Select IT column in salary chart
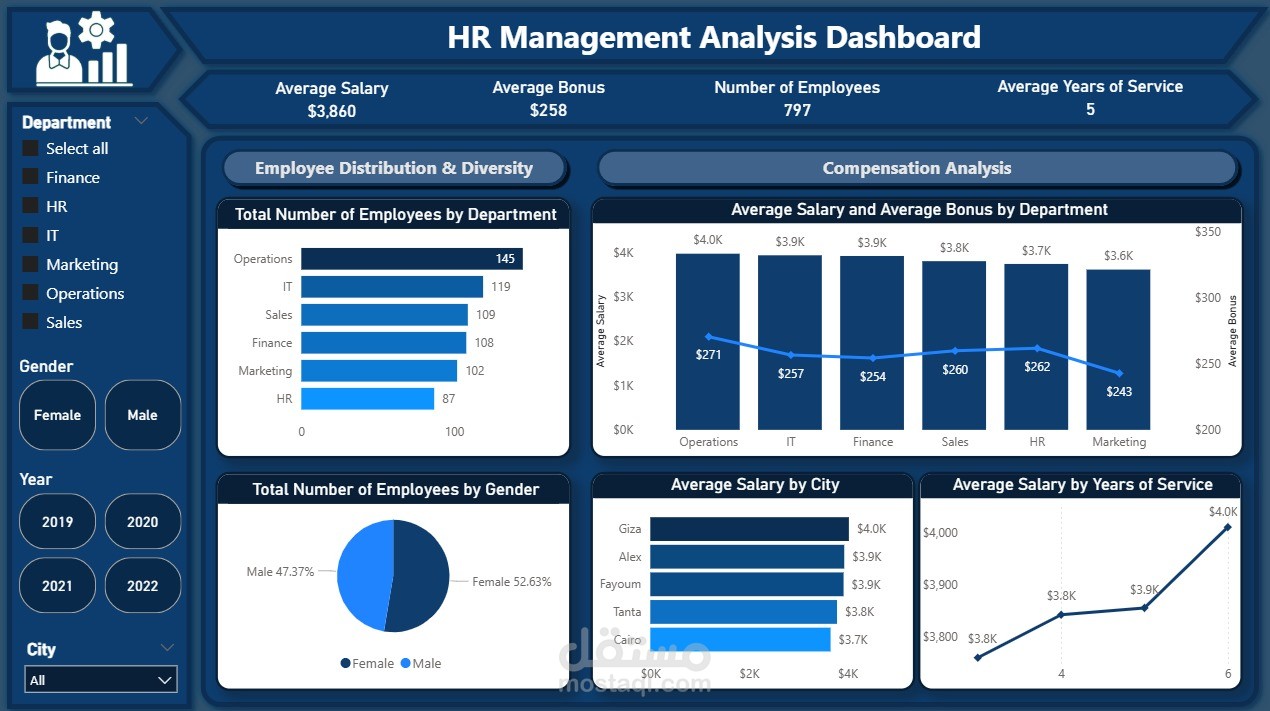The width and height of the screenshot is (1270, 711). point(790,343)
